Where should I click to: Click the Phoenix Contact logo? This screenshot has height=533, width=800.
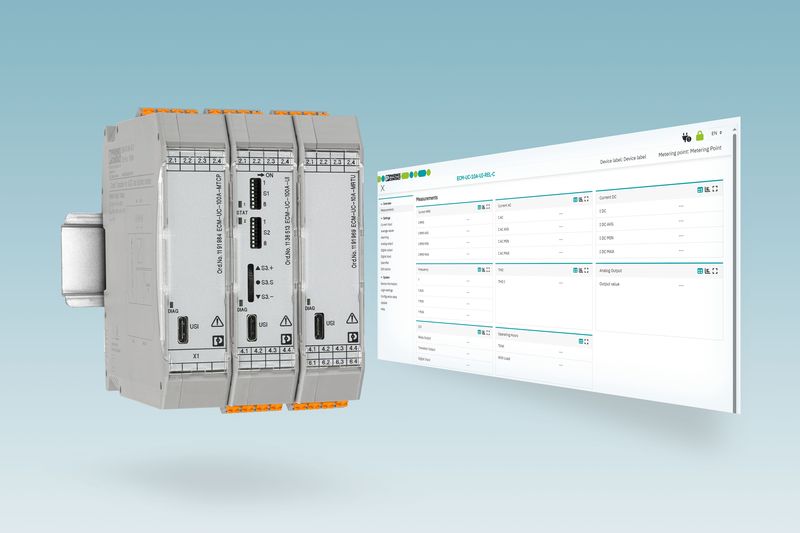coord(393,177)
